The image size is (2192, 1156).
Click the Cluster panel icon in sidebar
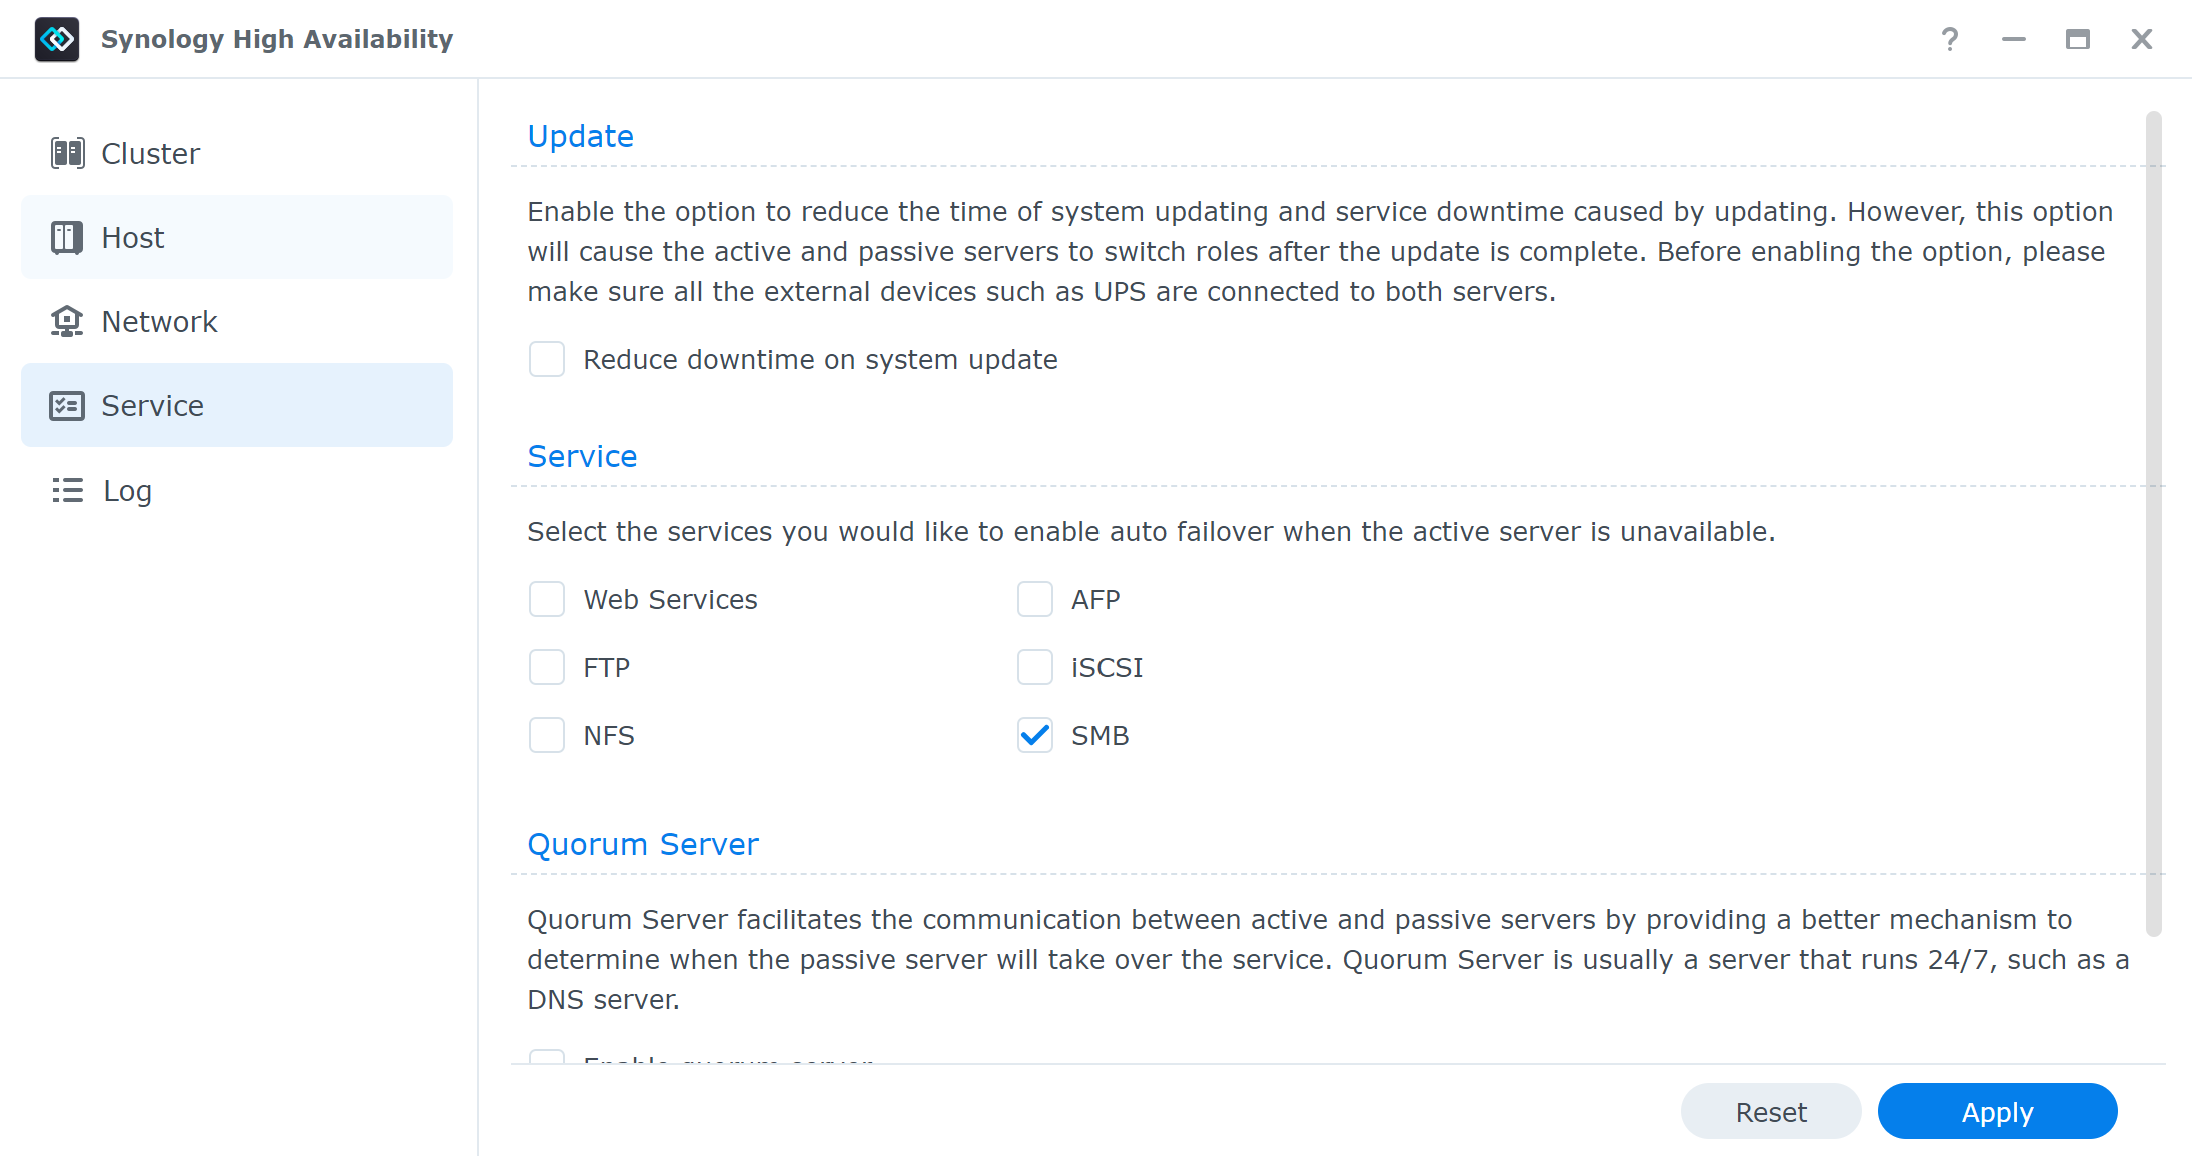(x=67, y=152)
